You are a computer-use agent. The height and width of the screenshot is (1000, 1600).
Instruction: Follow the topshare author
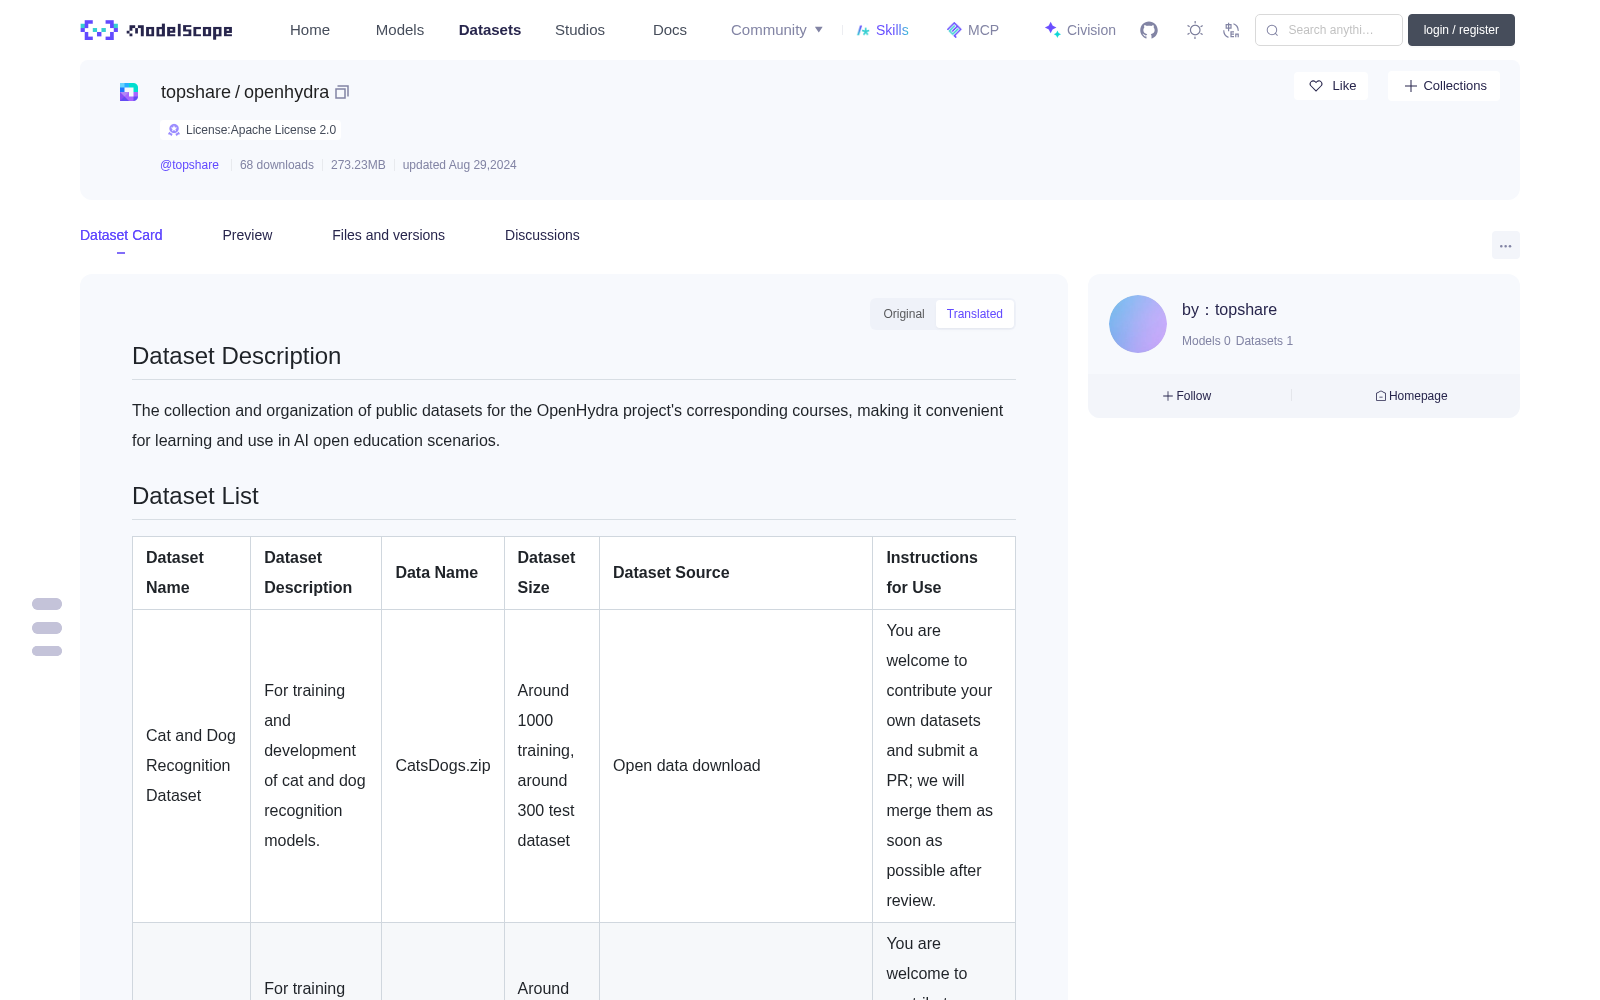(x=1187, y=396)
